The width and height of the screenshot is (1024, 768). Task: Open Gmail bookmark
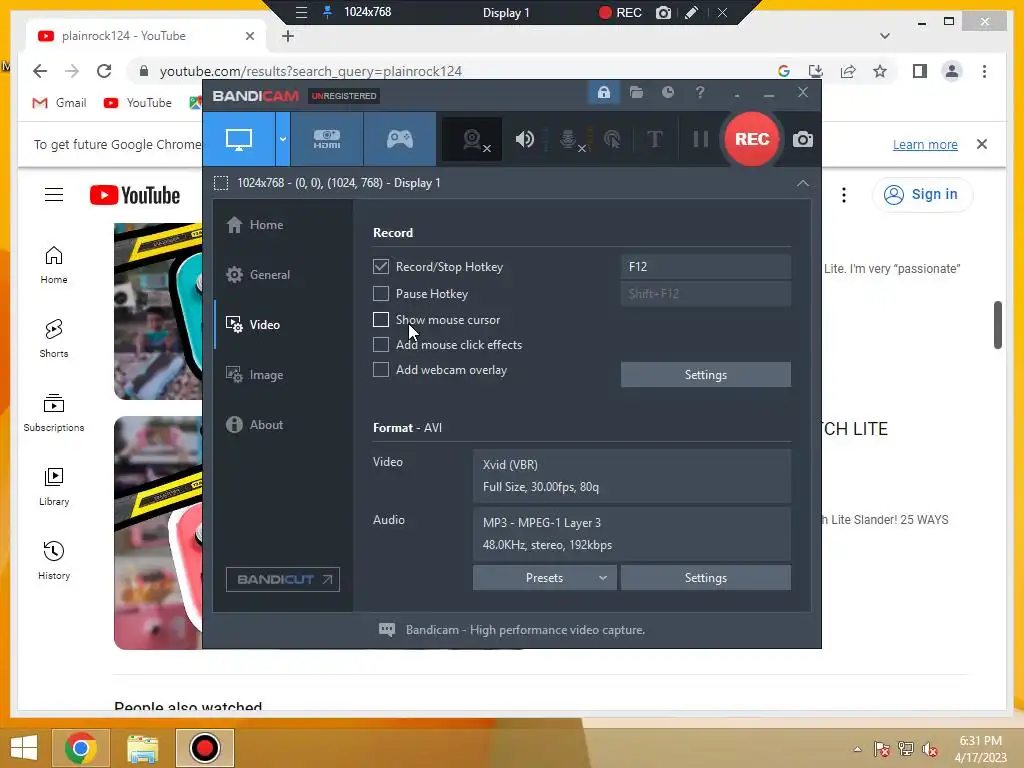[x=59, y=103]
